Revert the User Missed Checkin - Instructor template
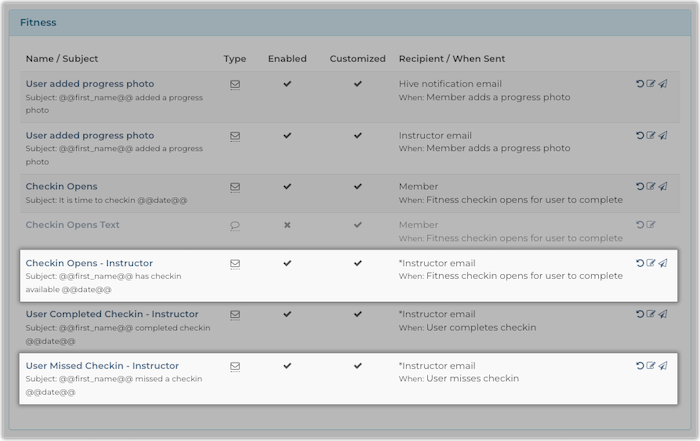700x441 pixels. [x=640, y=366]
